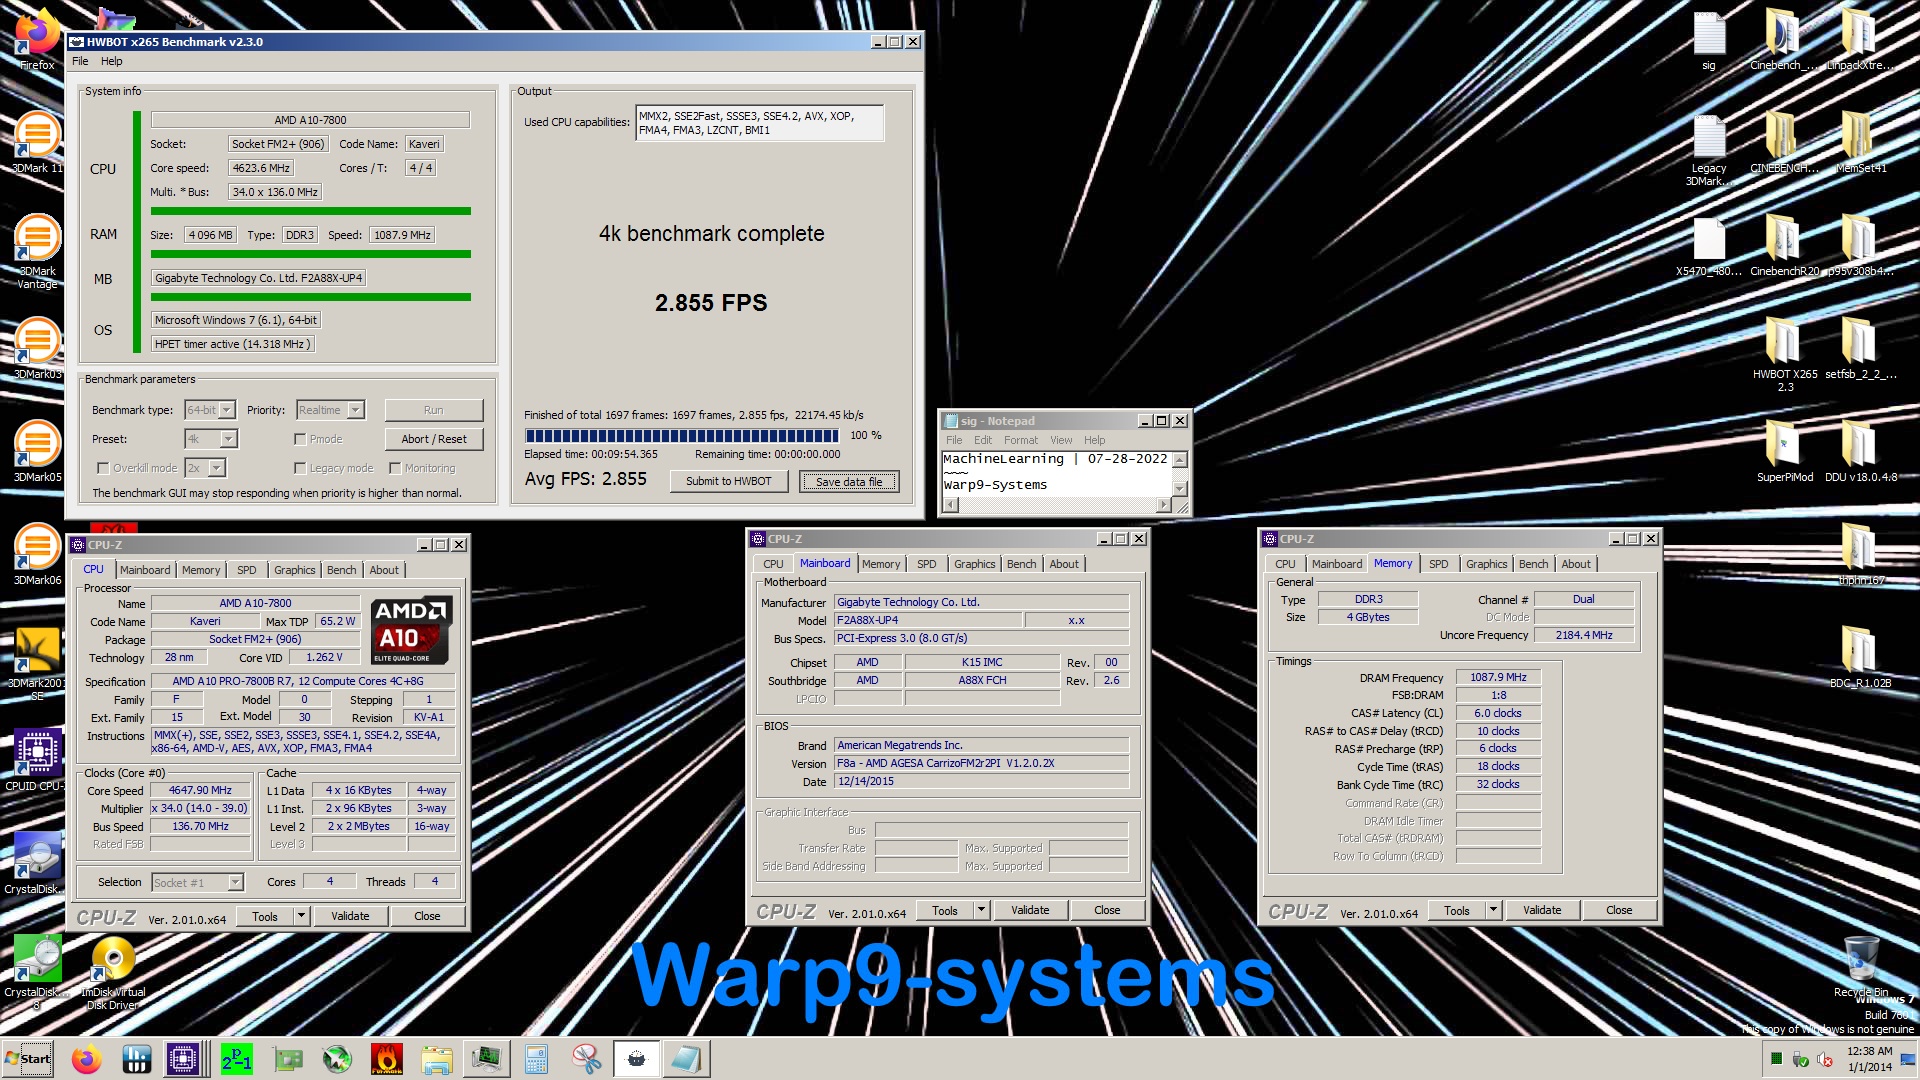This screenshot has height=1080, width=1920.
Task: Toggle the Monitoring checkbox
Action: click(395, 468)
